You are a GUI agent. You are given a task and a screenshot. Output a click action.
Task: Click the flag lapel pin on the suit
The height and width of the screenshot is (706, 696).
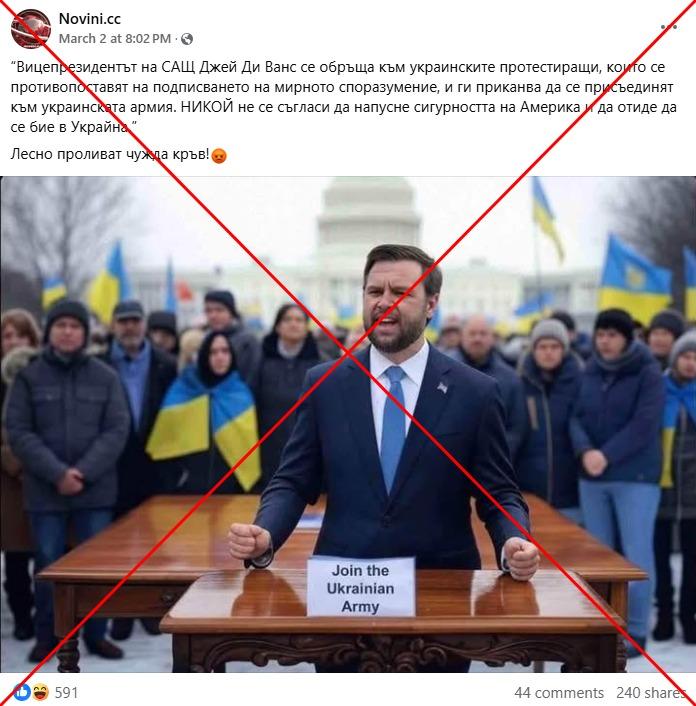(x=443, y=387)
